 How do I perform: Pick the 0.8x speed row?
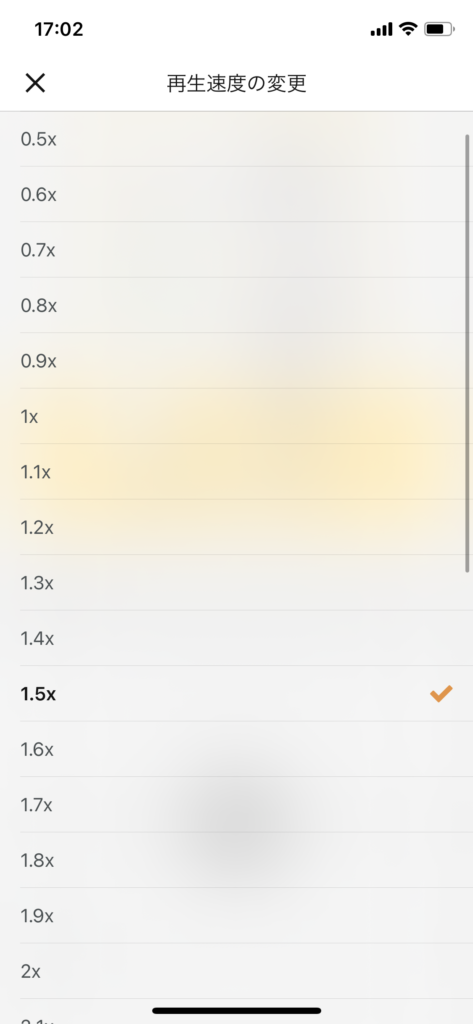pyautogui.click(x=236, y=306)
